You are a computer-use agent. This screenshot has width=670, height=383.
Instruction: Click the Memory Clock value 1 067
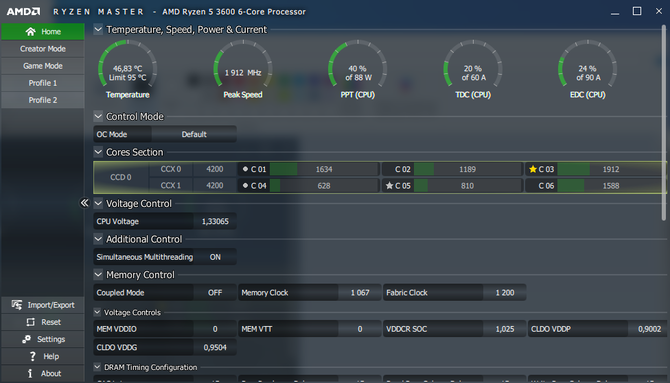click(360, 293)
